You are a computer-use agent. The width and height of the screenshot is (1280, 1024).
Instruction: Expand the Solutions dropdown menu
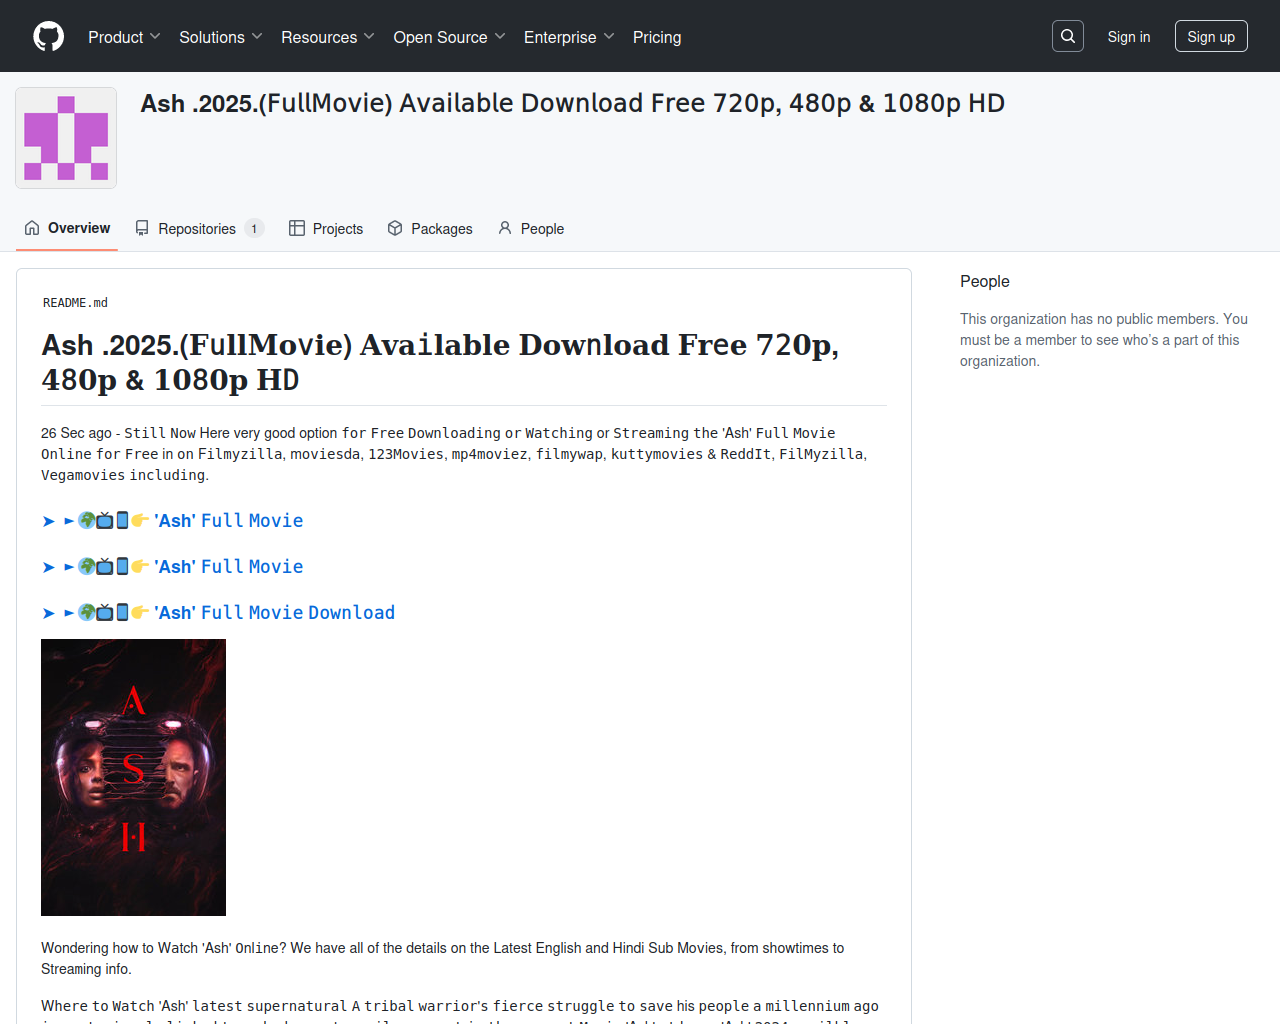coord(220,37)
